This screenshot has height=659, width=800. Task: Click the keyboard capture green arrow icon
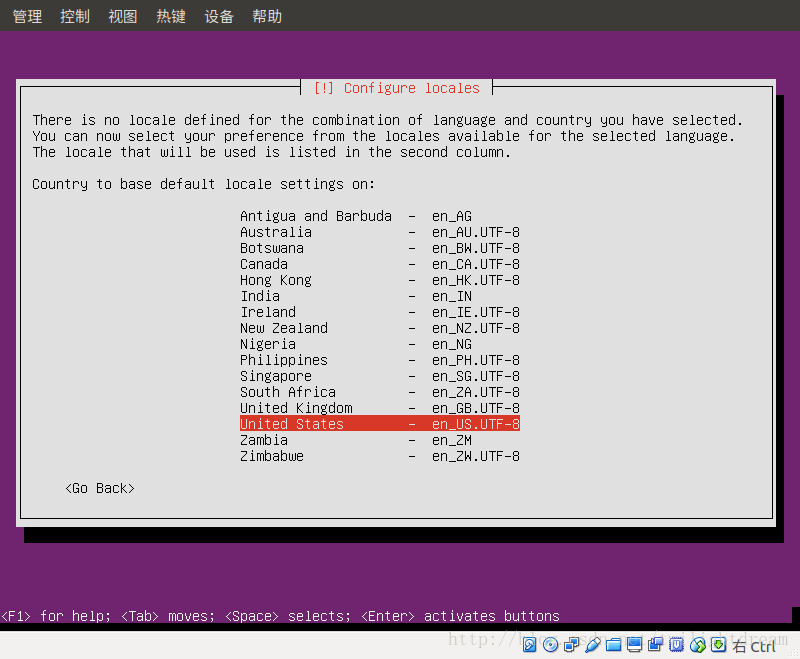click(x=718, y=645)
